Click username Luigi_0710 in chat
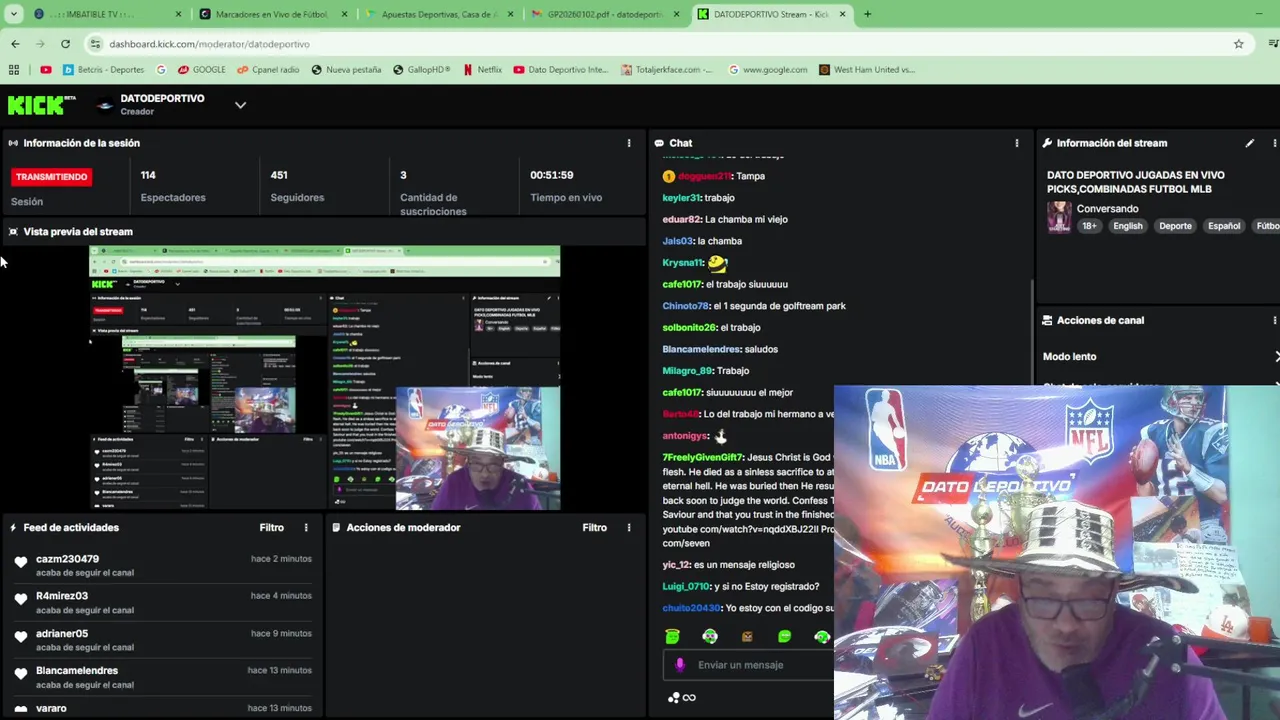1280x720 pixels. tap(686, 586)
